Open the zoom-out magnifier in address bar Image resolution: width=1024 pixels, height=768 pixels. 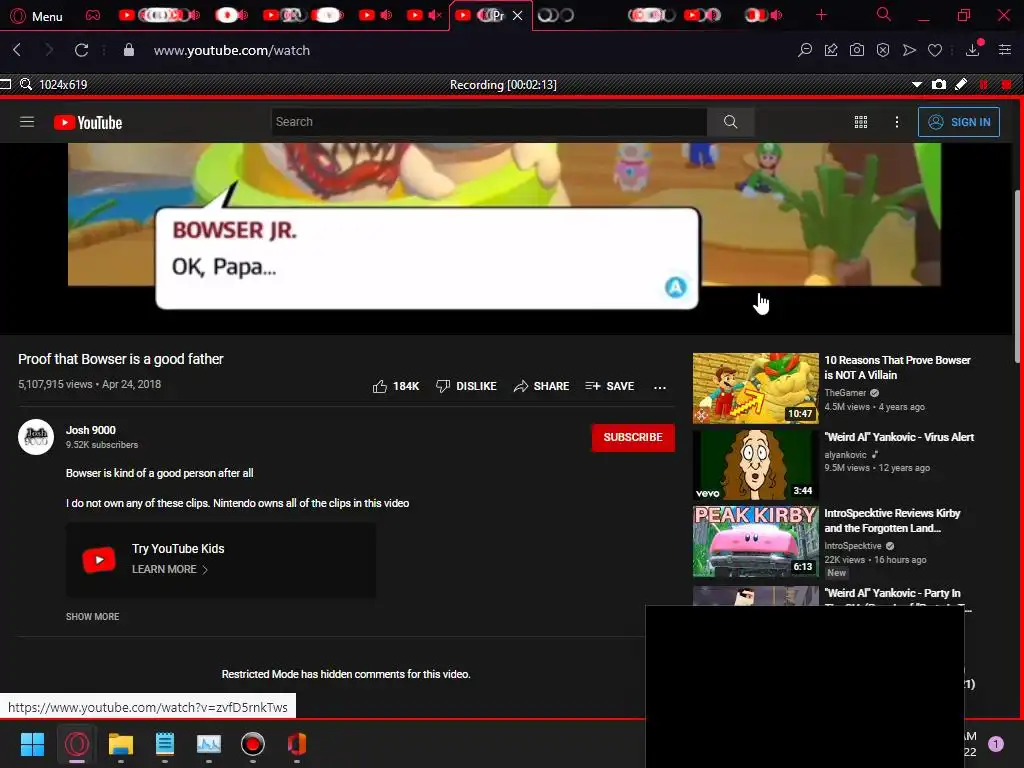pyautogui.click(x=805, y=50)
